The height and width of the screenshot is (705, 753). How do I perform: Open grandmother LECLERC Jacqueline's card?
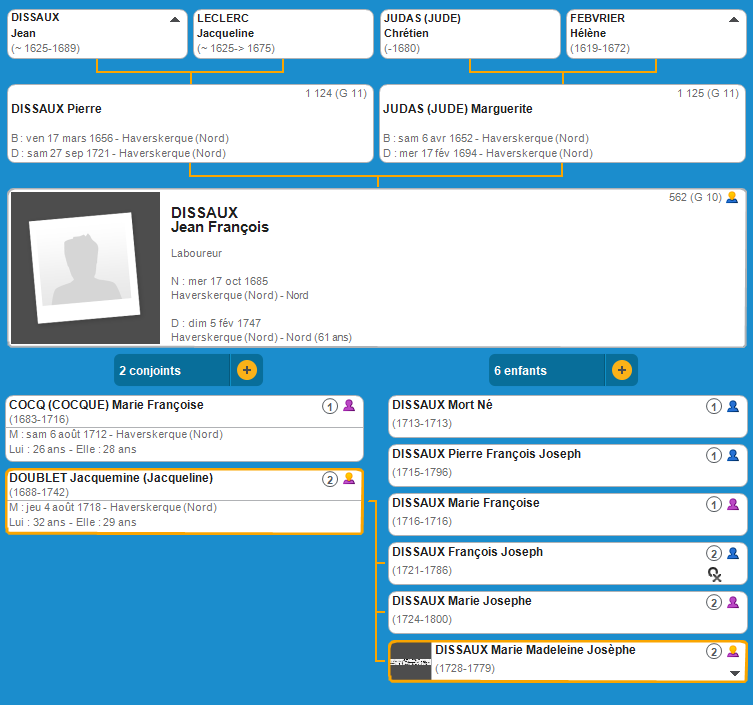coord(283,34)
